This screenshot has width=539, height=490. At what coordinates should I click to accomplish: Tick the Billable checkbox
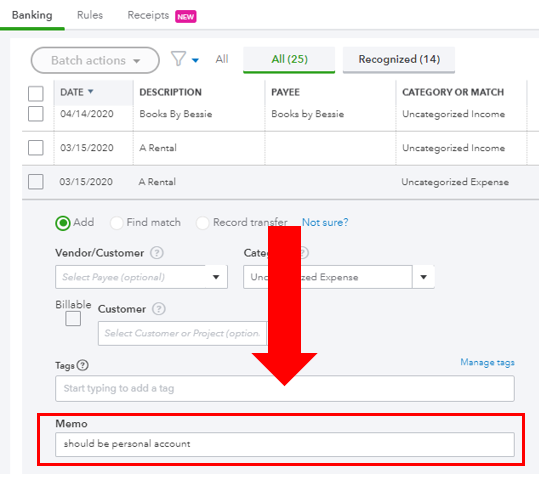73,318
